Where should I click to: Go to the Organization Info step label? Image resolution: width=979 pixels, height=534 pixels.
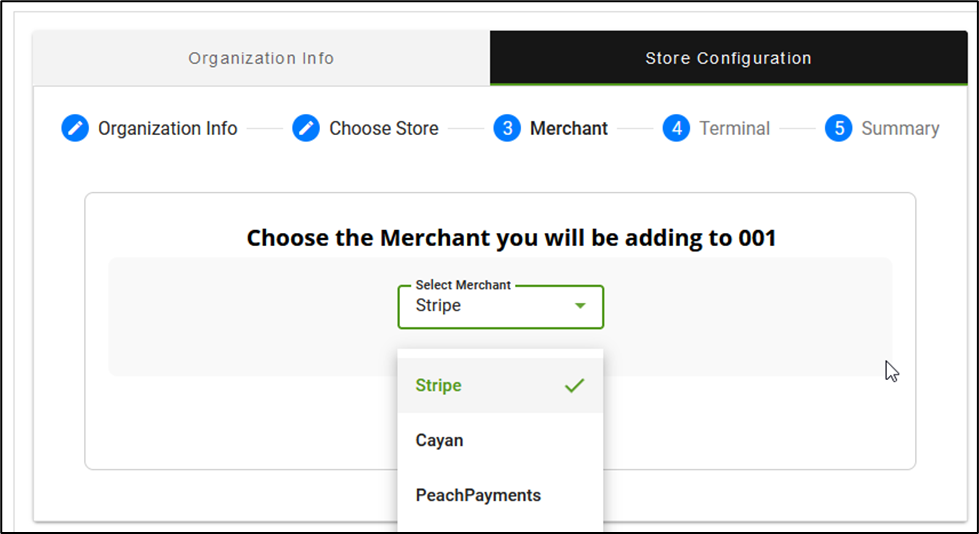(x=168, y=128)
